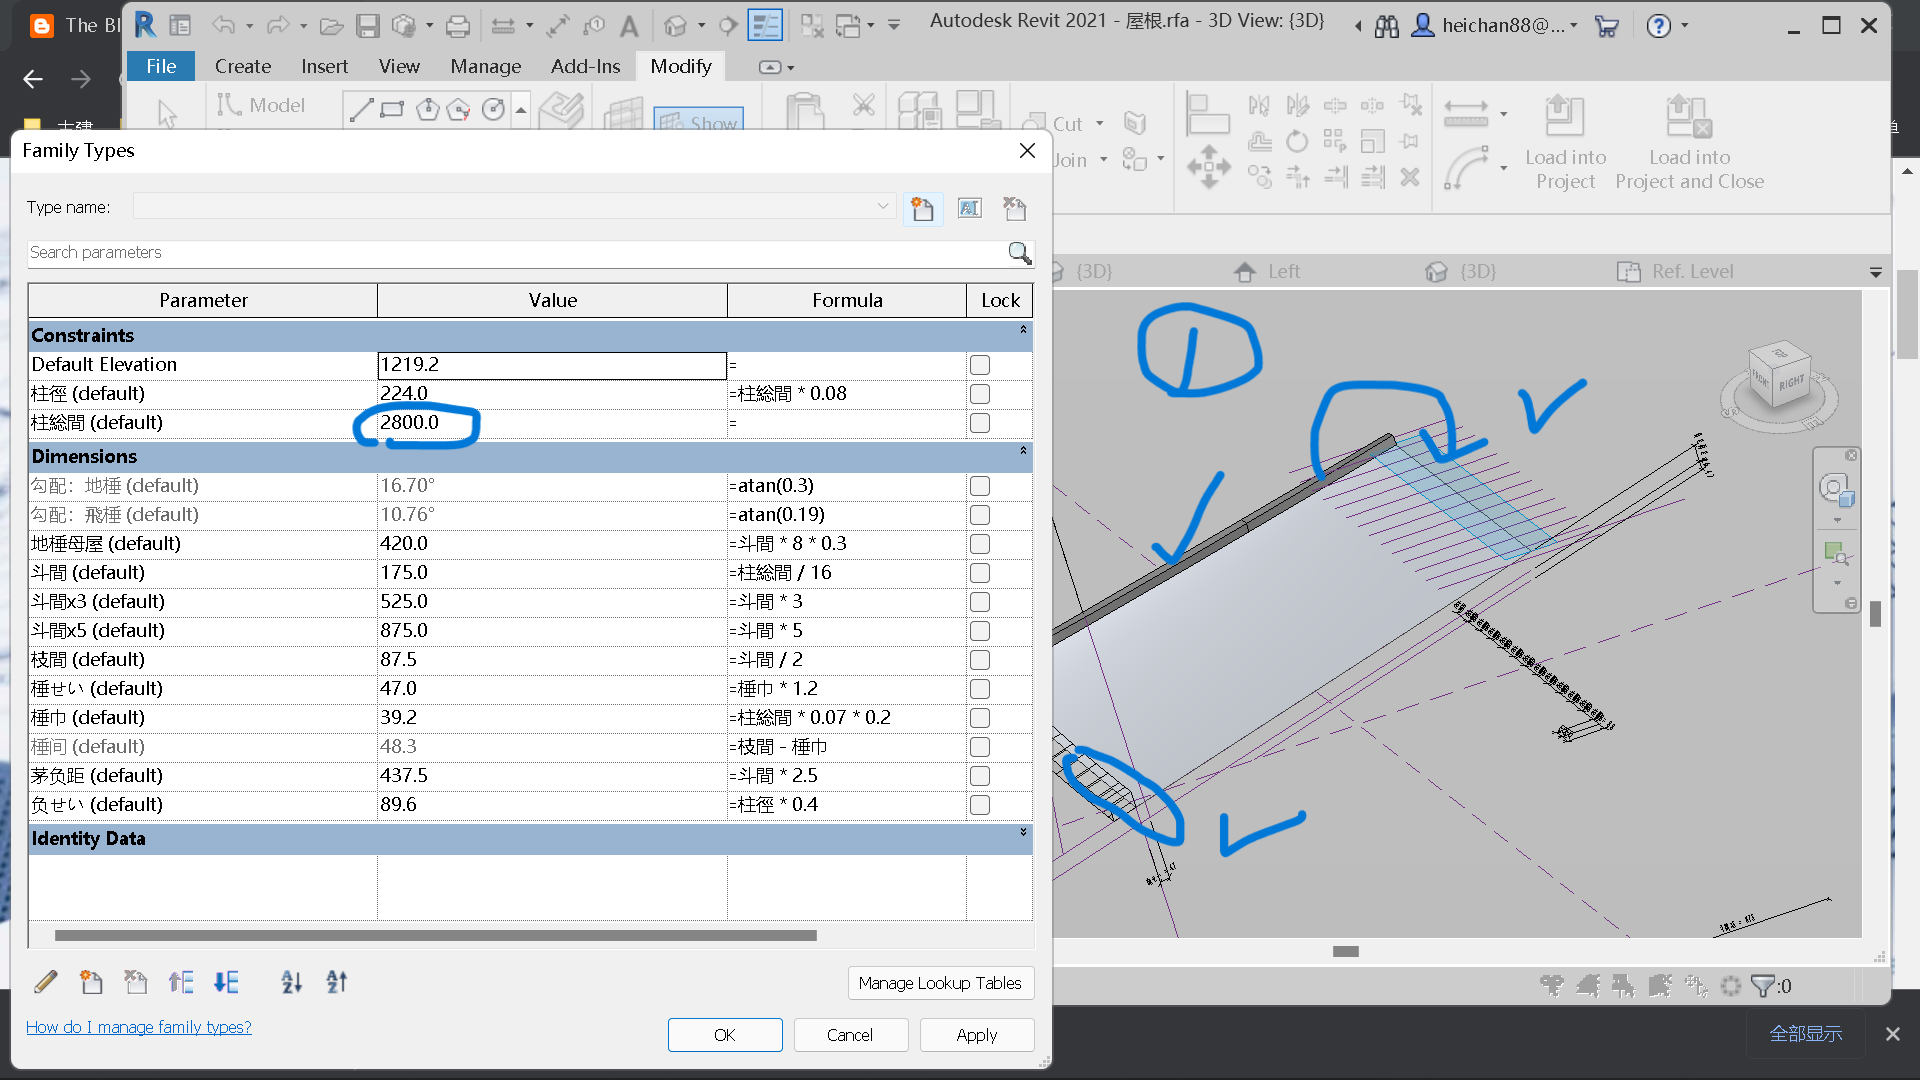This screenshot has height=1080, width=1920.
Task: Enable the lock on 柱径 parameter
Action: click(980, 394)
